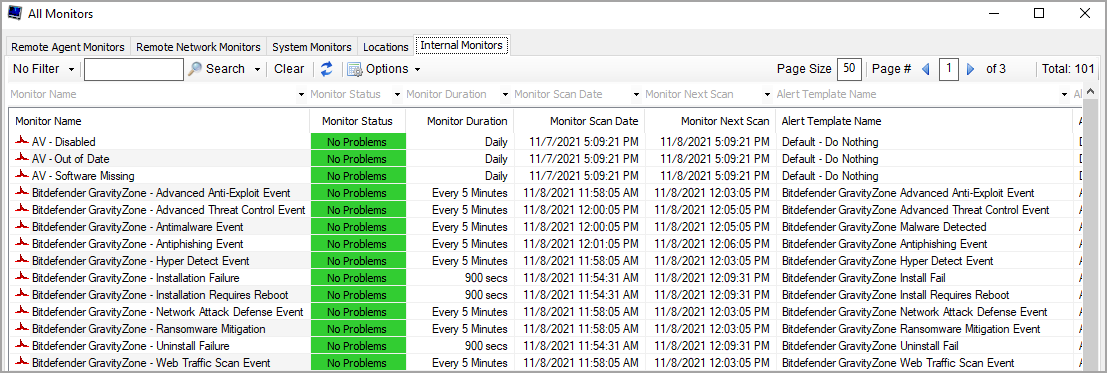Sort by Monitor Name column header
The height and width of the screenshot is (373, 1107).
[159, 121]
